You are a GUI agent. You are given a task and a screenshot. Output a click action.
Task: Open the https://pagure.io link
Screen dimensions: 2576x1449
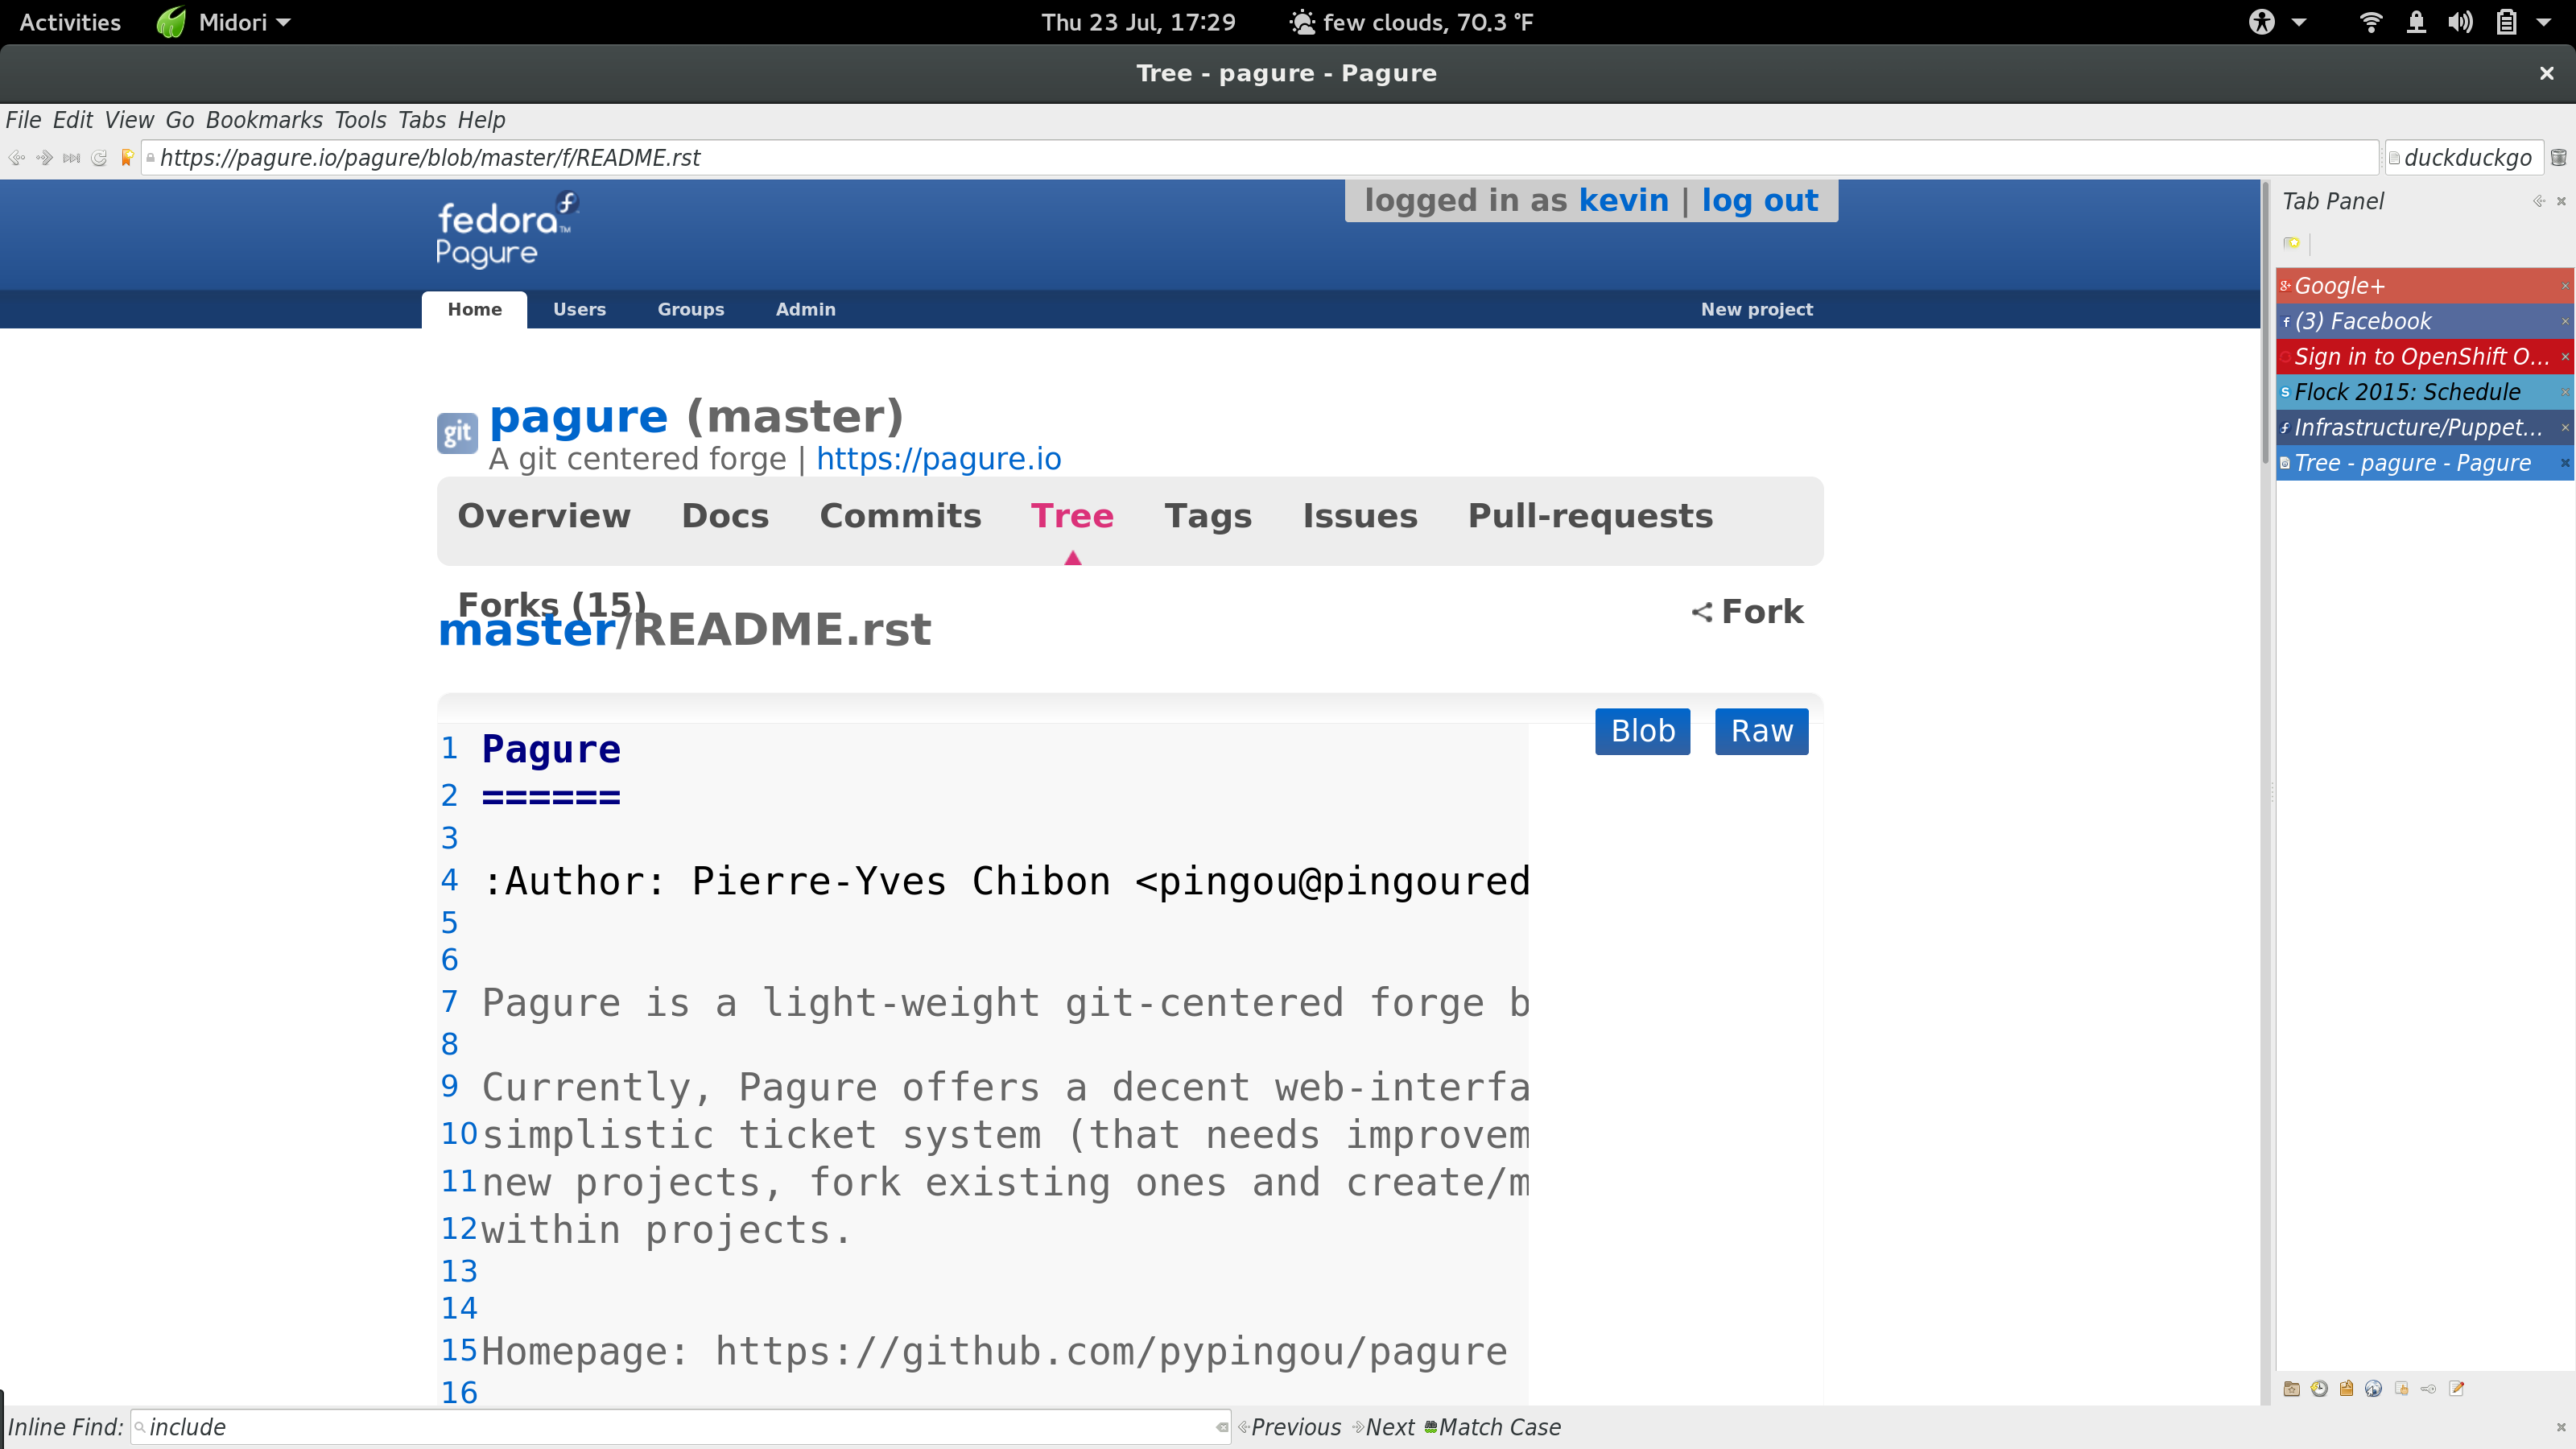point(938,459)
